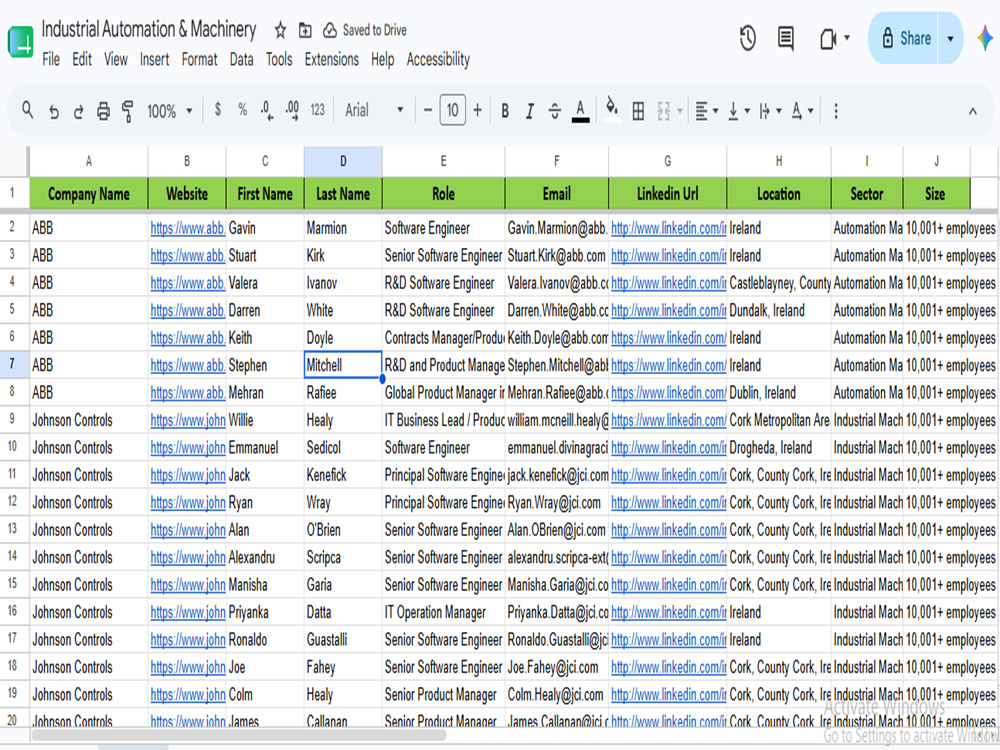Image resolution: width=1000 pixels, height=750 pixels.
Task: Select the cell IT Operation Manager
Action: tap(443, 612)
